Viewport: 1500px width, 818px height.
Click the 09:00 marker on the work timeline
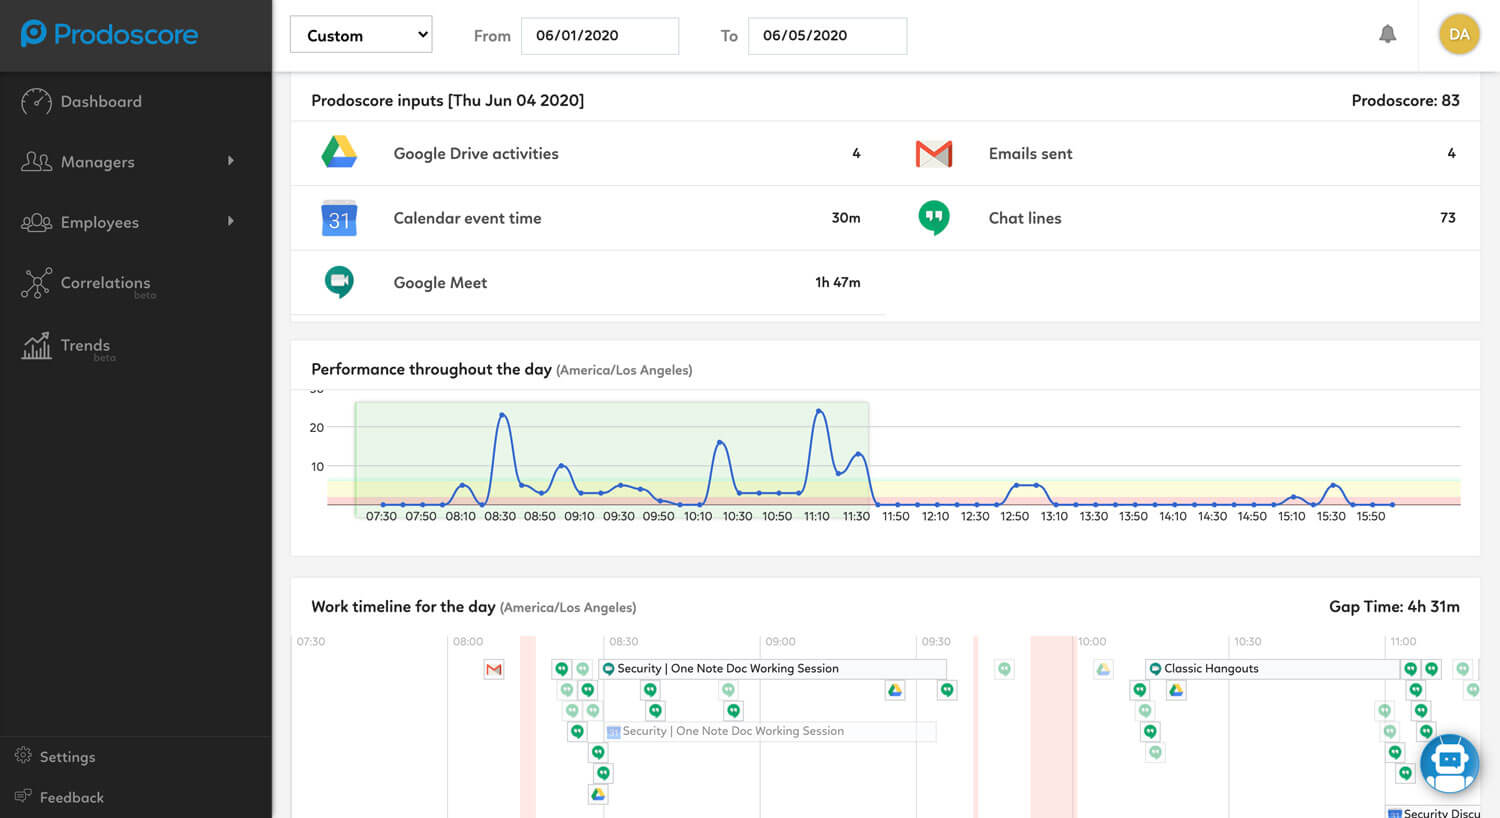(x=780, y=641)
